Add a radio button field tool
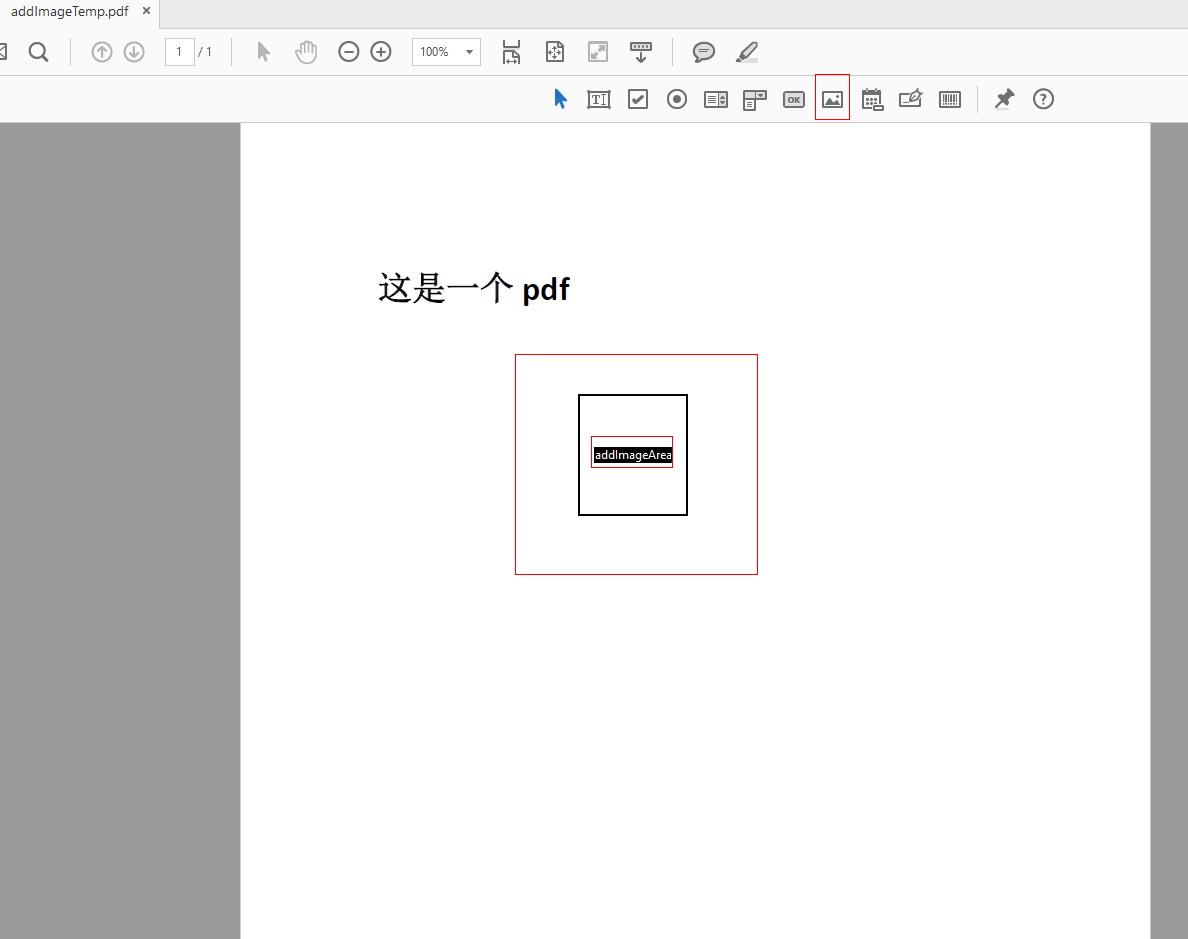Viewport: 1188px width, 939px height. 677,99
